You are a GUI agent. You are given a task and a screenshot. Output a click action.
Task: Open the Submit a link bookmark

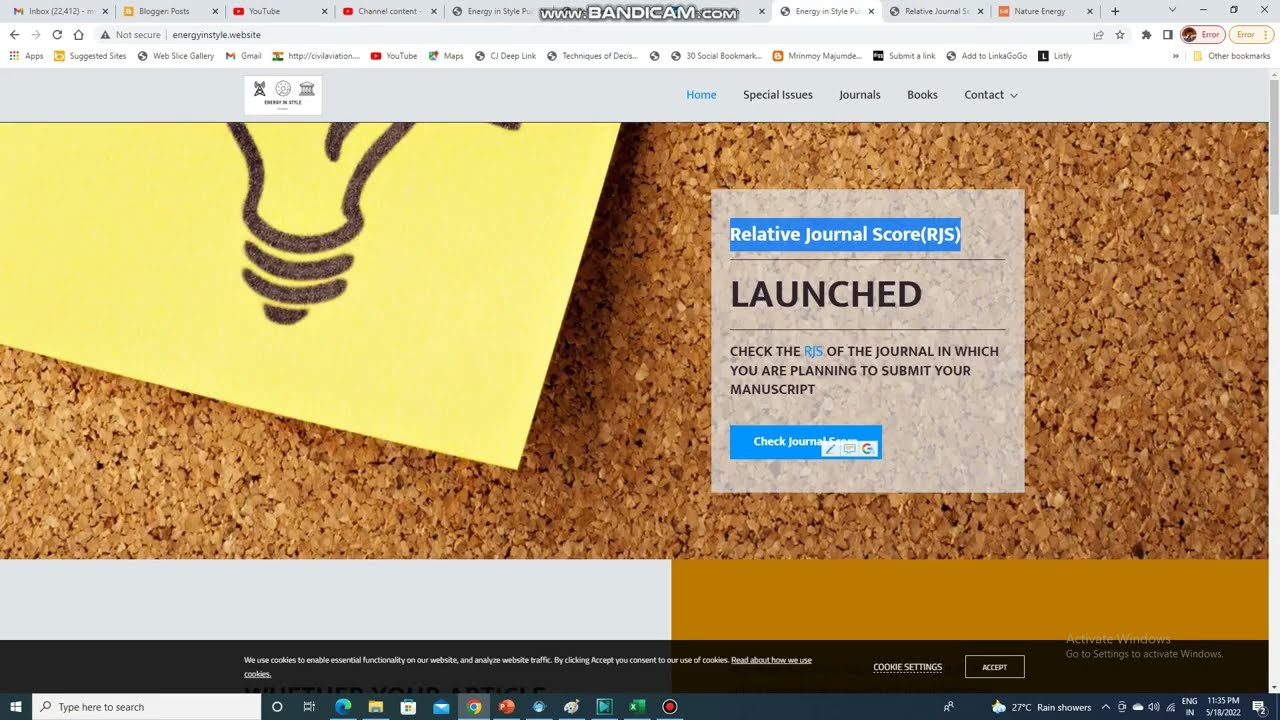click(904, 56)
